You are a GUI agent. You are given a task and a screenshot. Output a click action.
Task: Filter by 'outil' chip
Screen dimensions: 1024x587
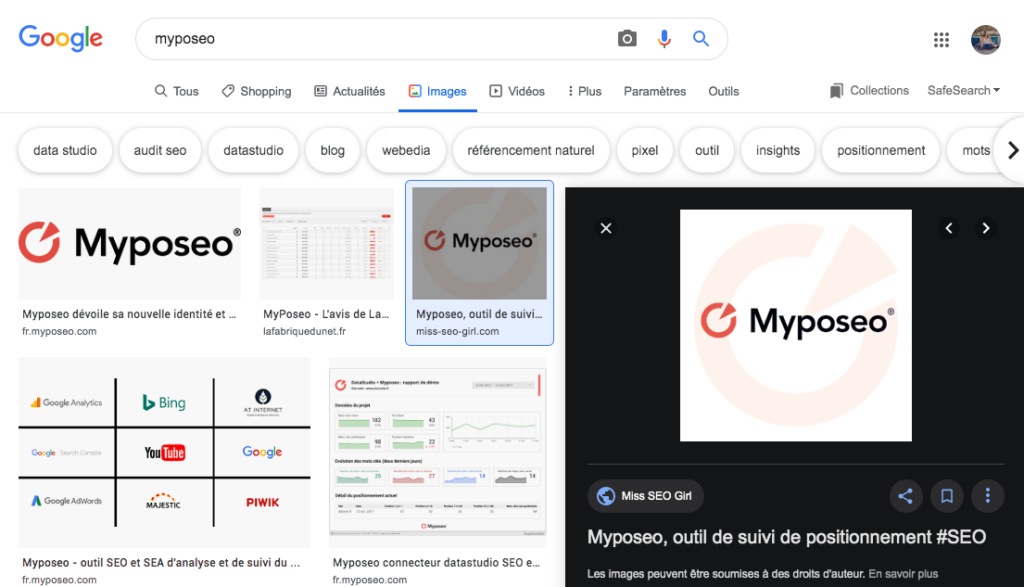click(707, 150)
